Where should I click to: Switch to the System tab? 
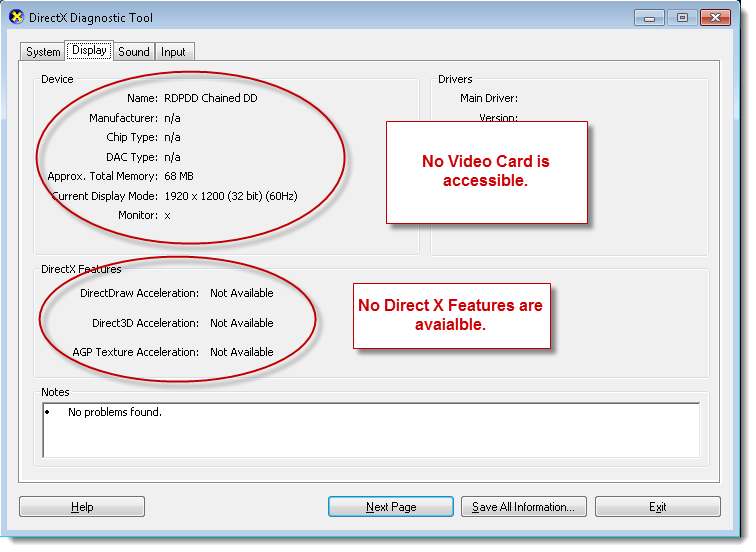43,52
